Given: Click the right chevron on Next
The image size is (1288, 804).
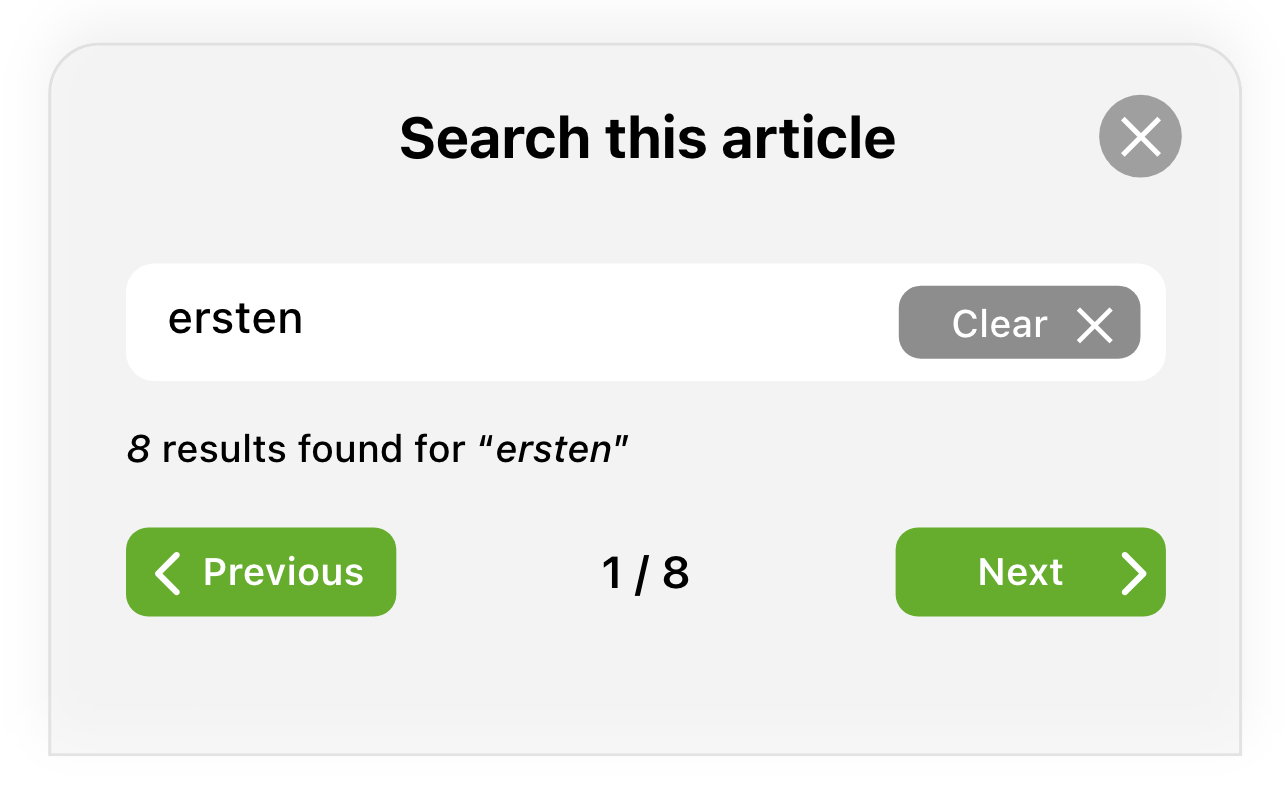Looking at the screenshot, I should click(1133, 573).
